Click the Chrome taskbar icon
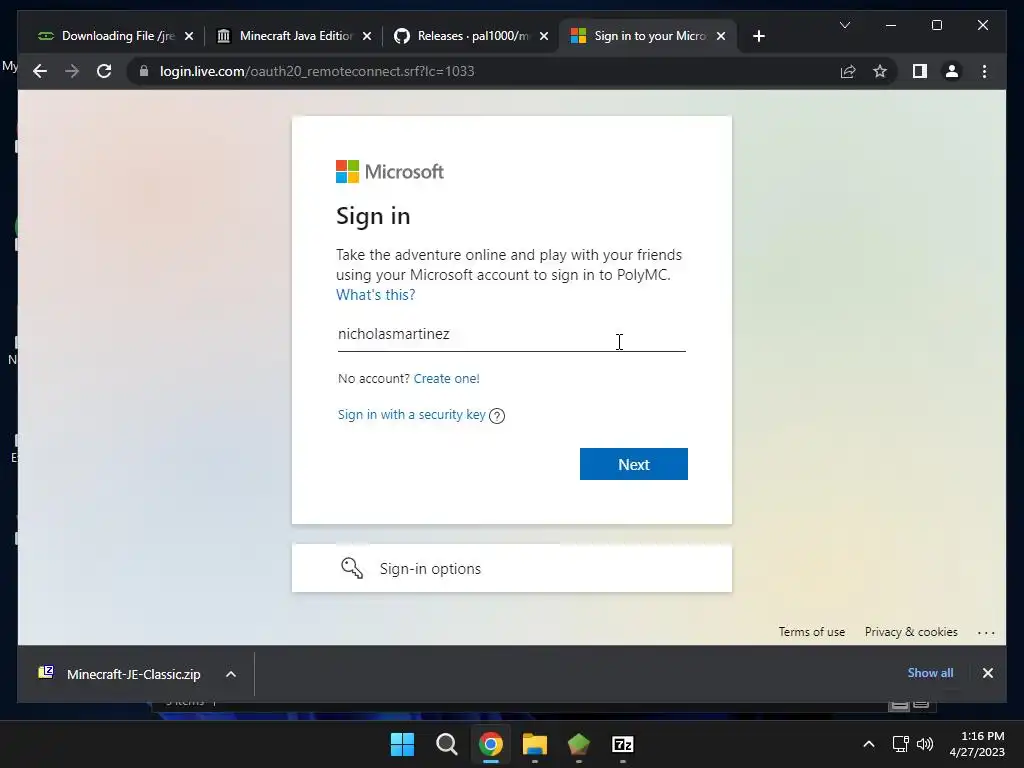The height and width of the screenshot is (768, 1024). click(x=490, y=744)
